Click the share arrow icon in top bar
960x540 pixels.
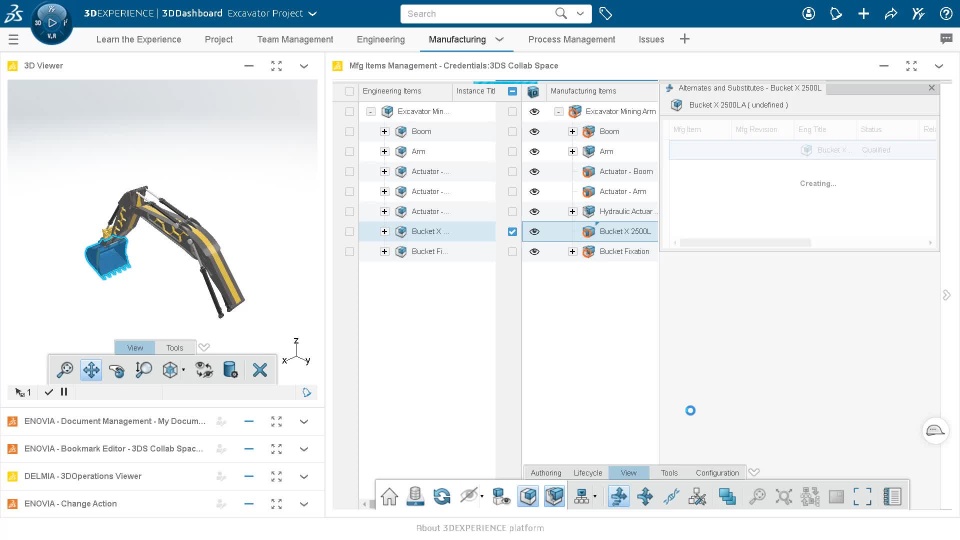click(891, 13)
